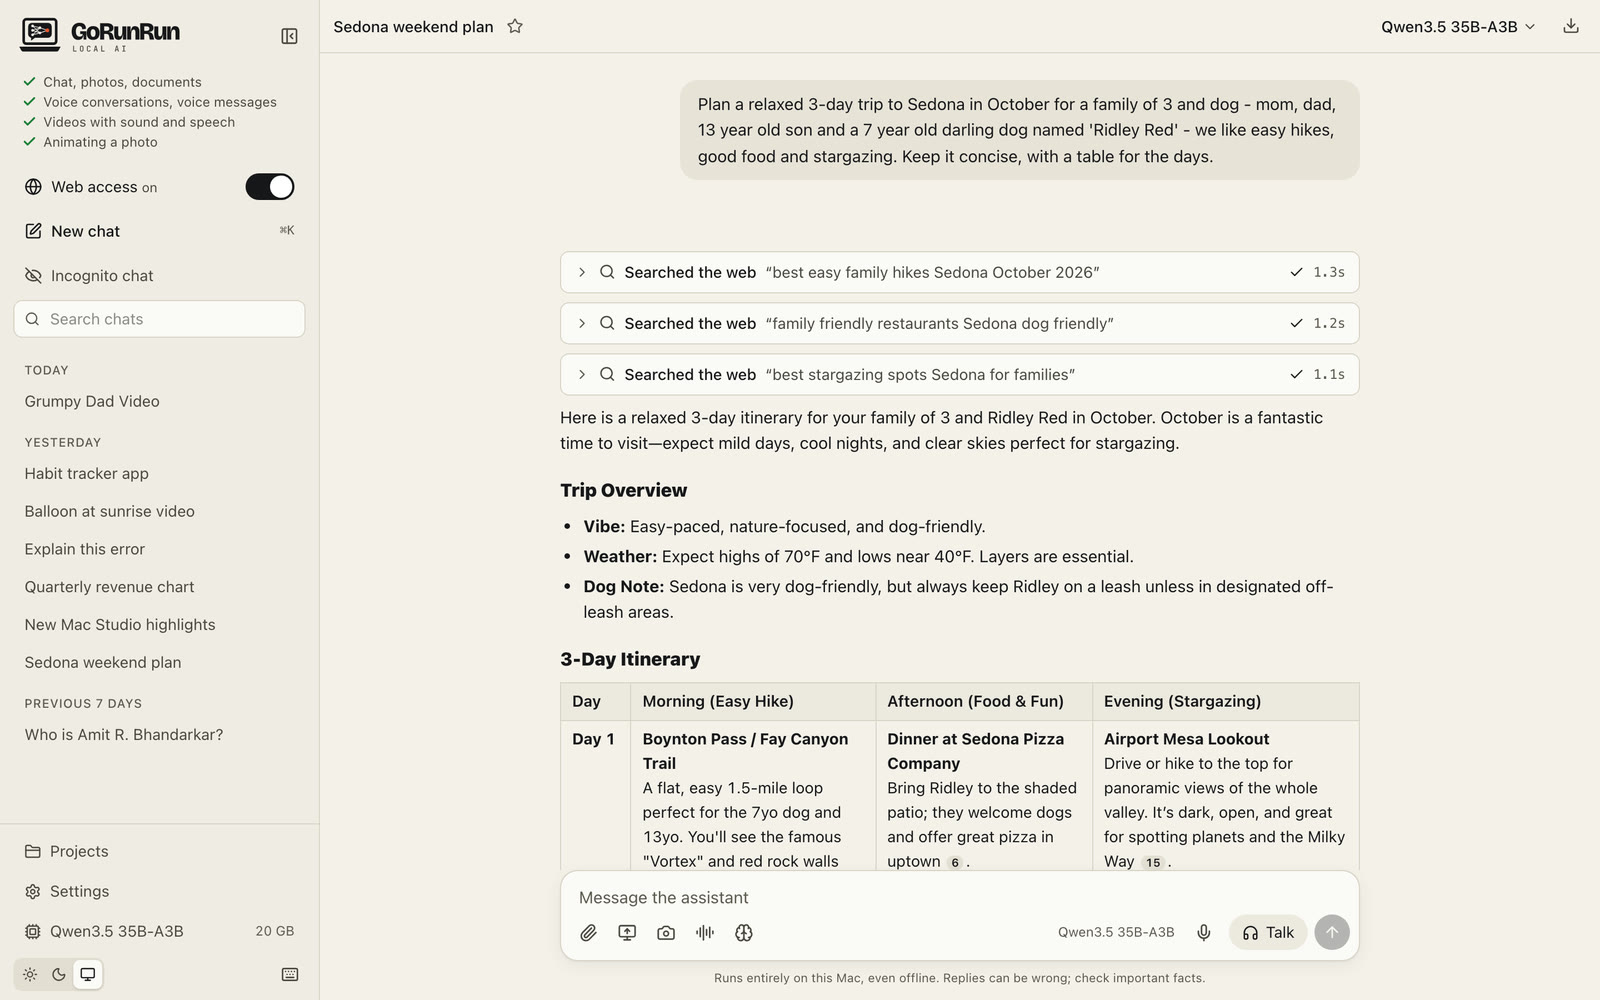1600x1000 pixels.
Task: Share the screen using the monitor icon
Action: (627, 933)
